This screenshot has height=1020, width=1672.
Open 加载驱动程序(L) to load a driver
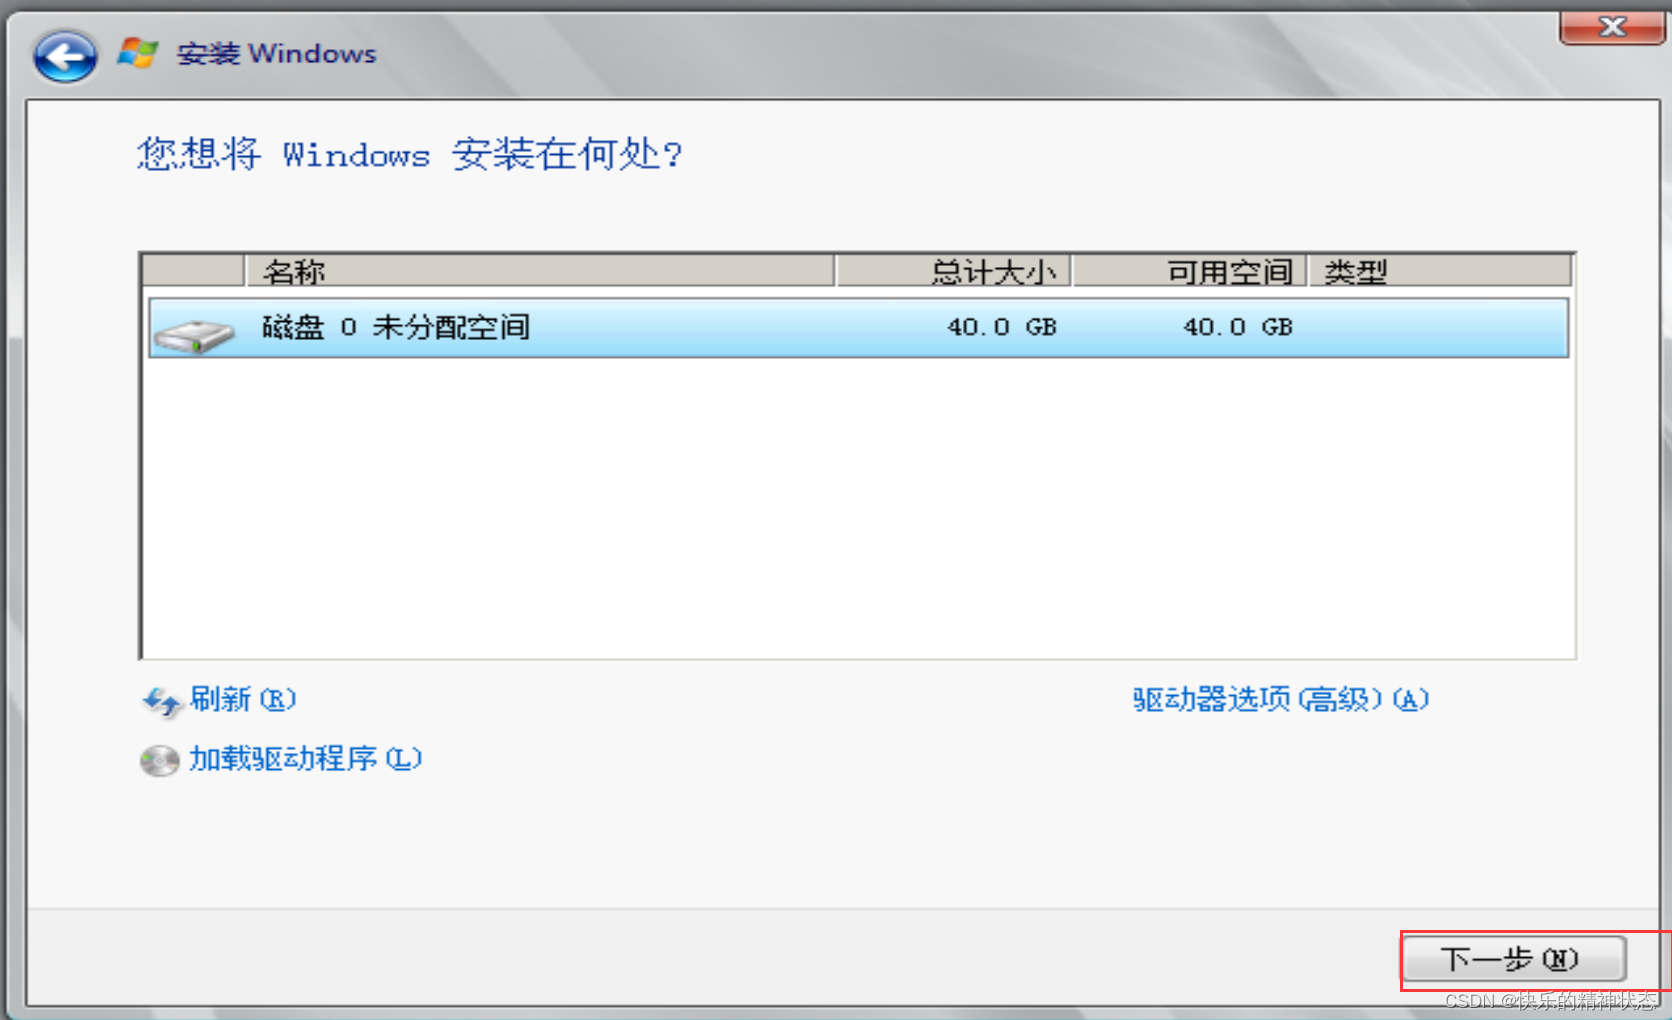306,759
